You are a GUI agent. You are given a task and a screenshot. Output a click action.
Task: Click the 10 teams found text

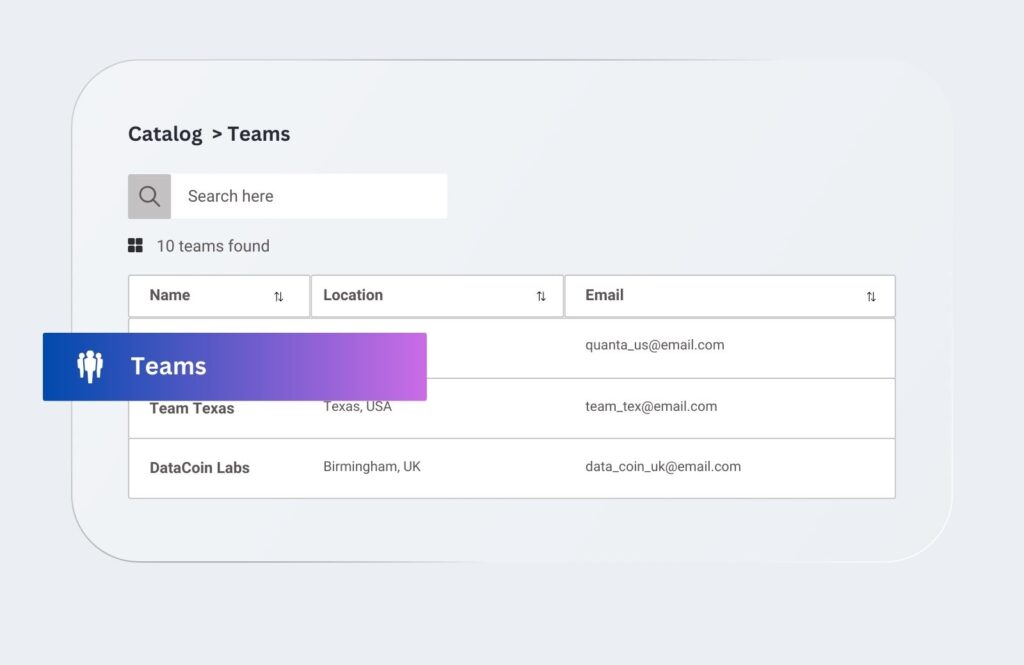pyautogui.click(x=213, y=246)
